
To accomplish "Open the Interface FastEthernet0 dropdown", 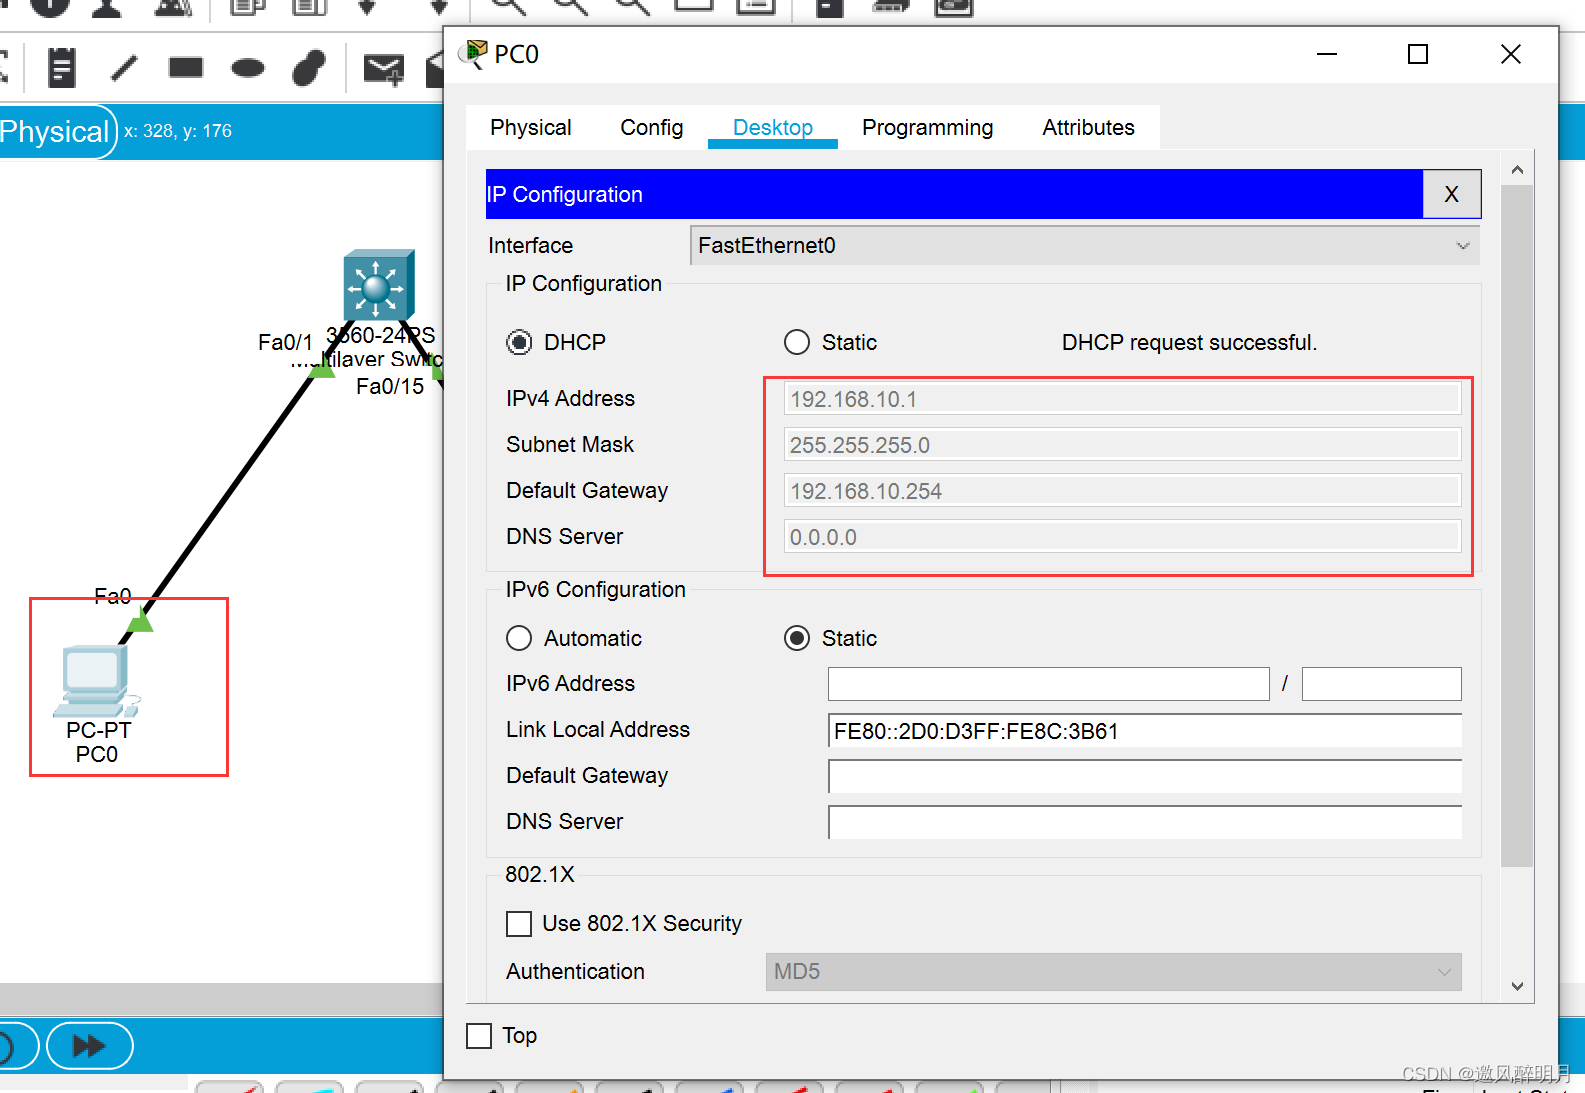I will pos(1084,246).
